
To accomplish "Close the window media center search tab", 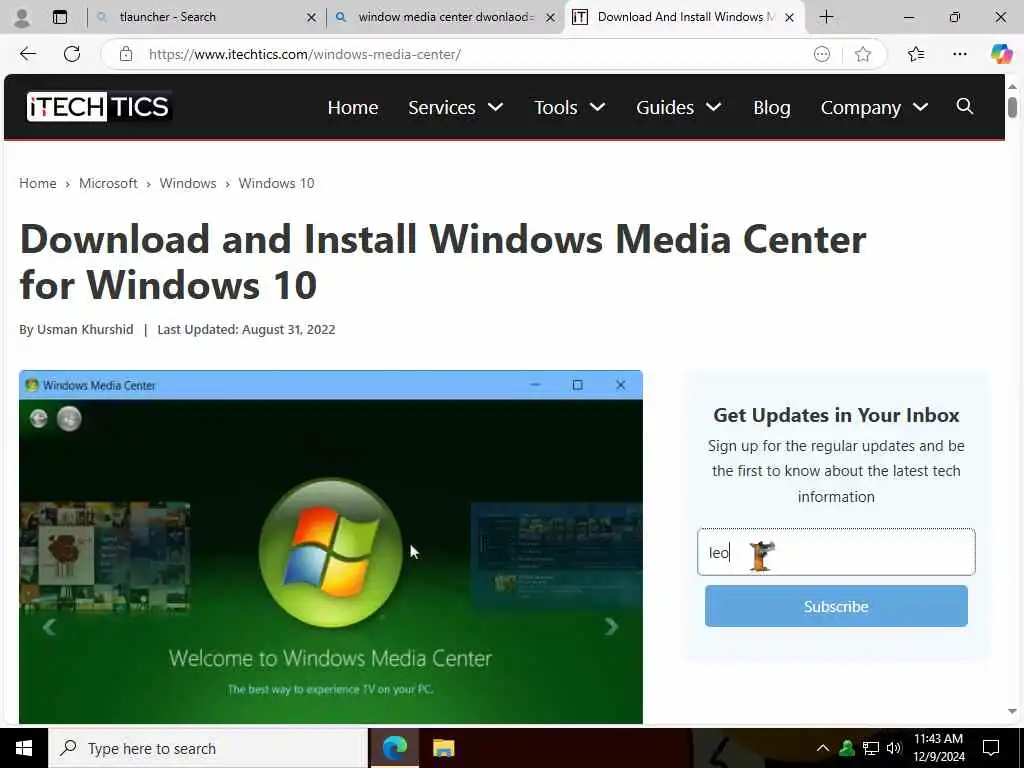I will [551, 18].
